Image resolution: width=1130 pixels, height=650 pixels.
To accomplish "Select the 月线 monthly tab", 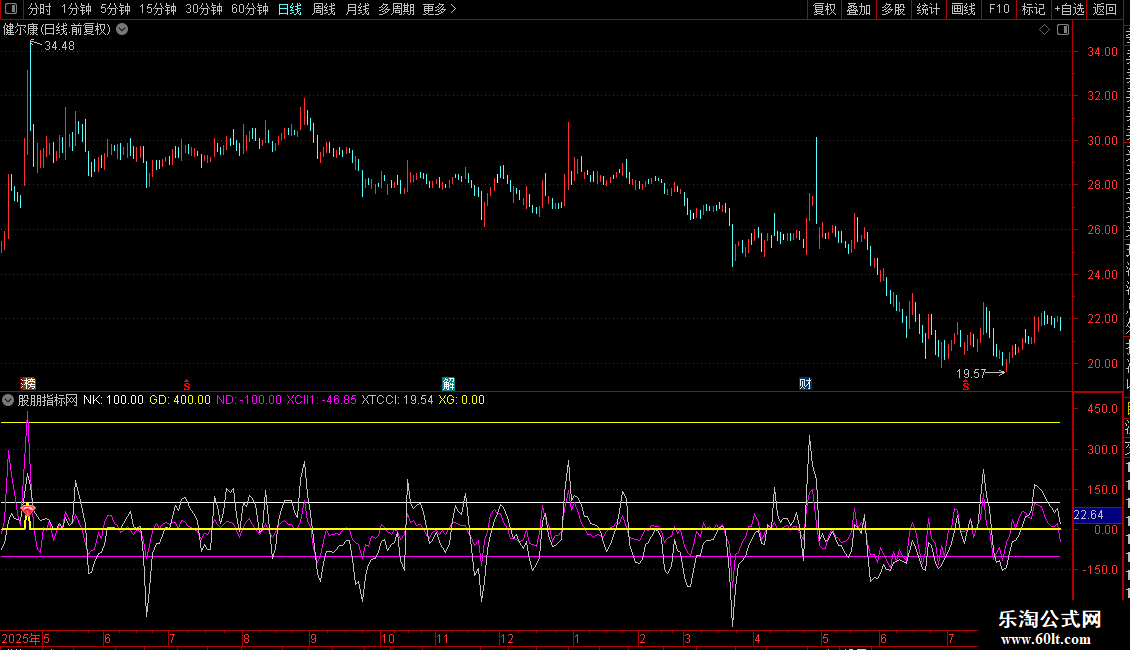I will pyautogui.click(x=357, y=9).
